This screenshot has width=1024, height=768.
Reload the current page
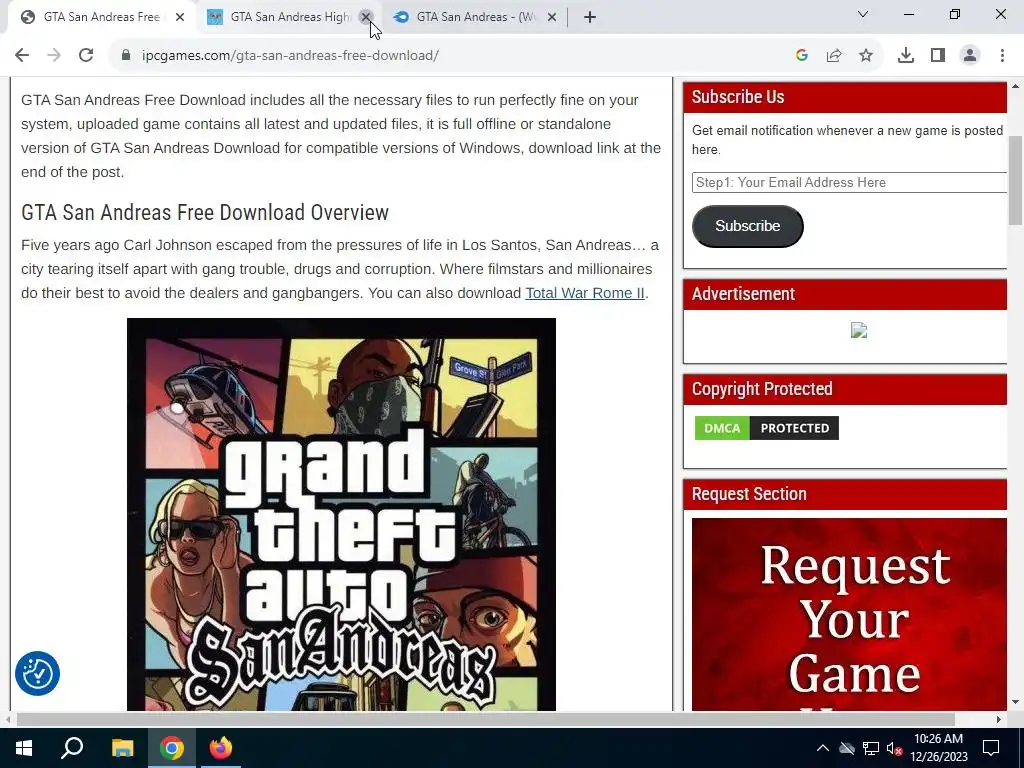pyautogui.click(x=86, y=56)
